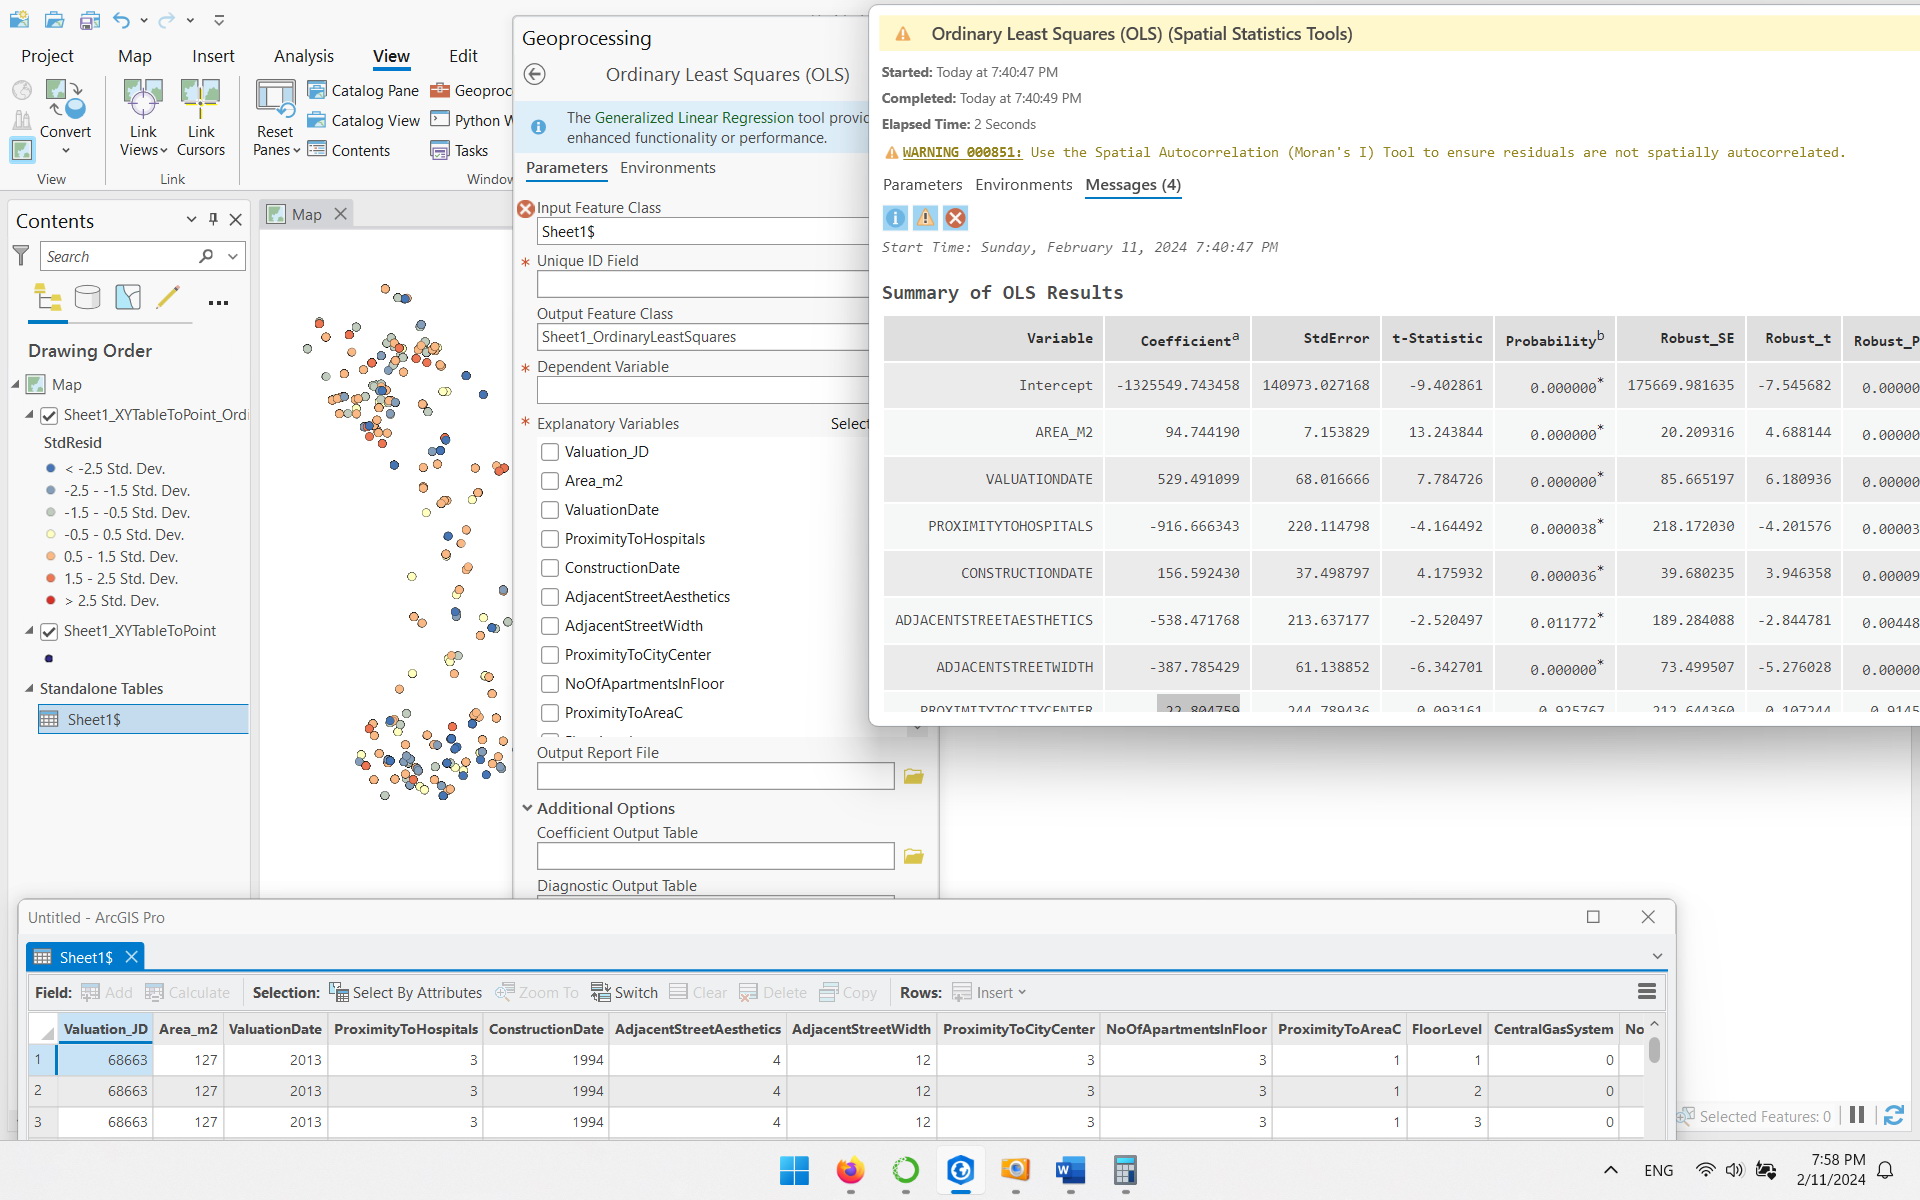
Task: Check the Valuation_JD explanatory variable
Action: tap(550, 452)
